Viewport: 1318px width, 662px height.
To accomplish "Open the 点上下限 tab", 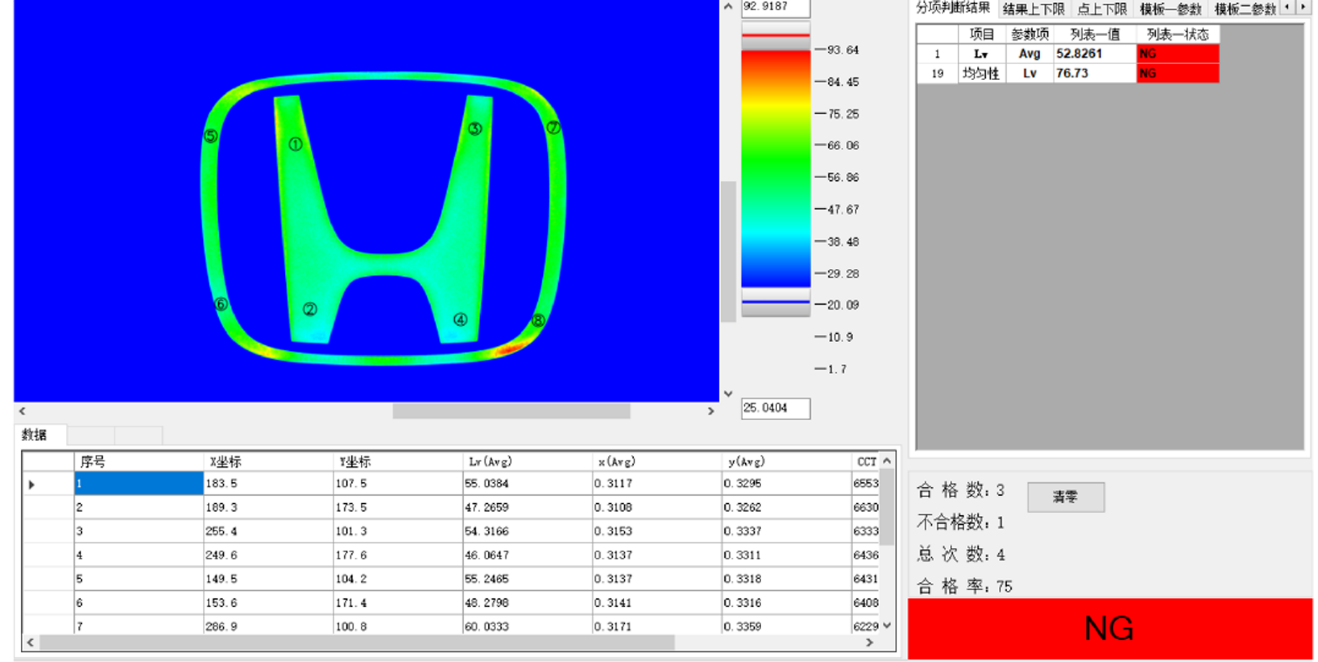I will pos(1101,9).
